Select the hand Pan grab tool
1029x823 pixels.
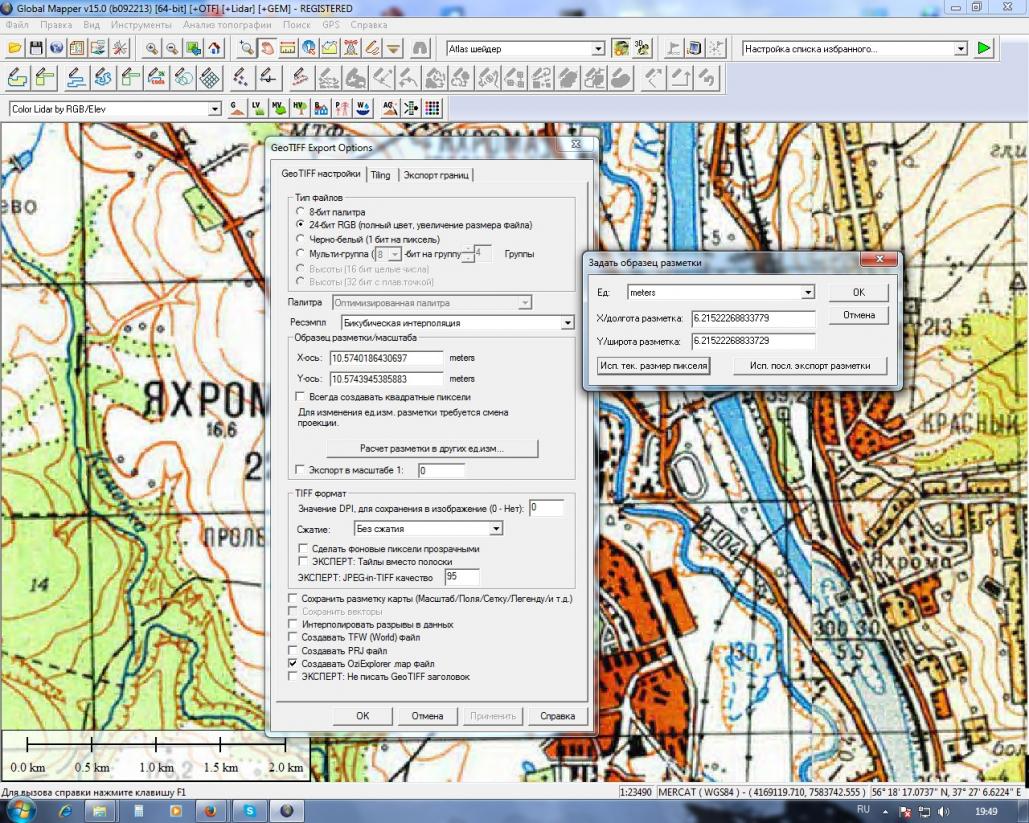pyautogui.click(x=268, y=48)
